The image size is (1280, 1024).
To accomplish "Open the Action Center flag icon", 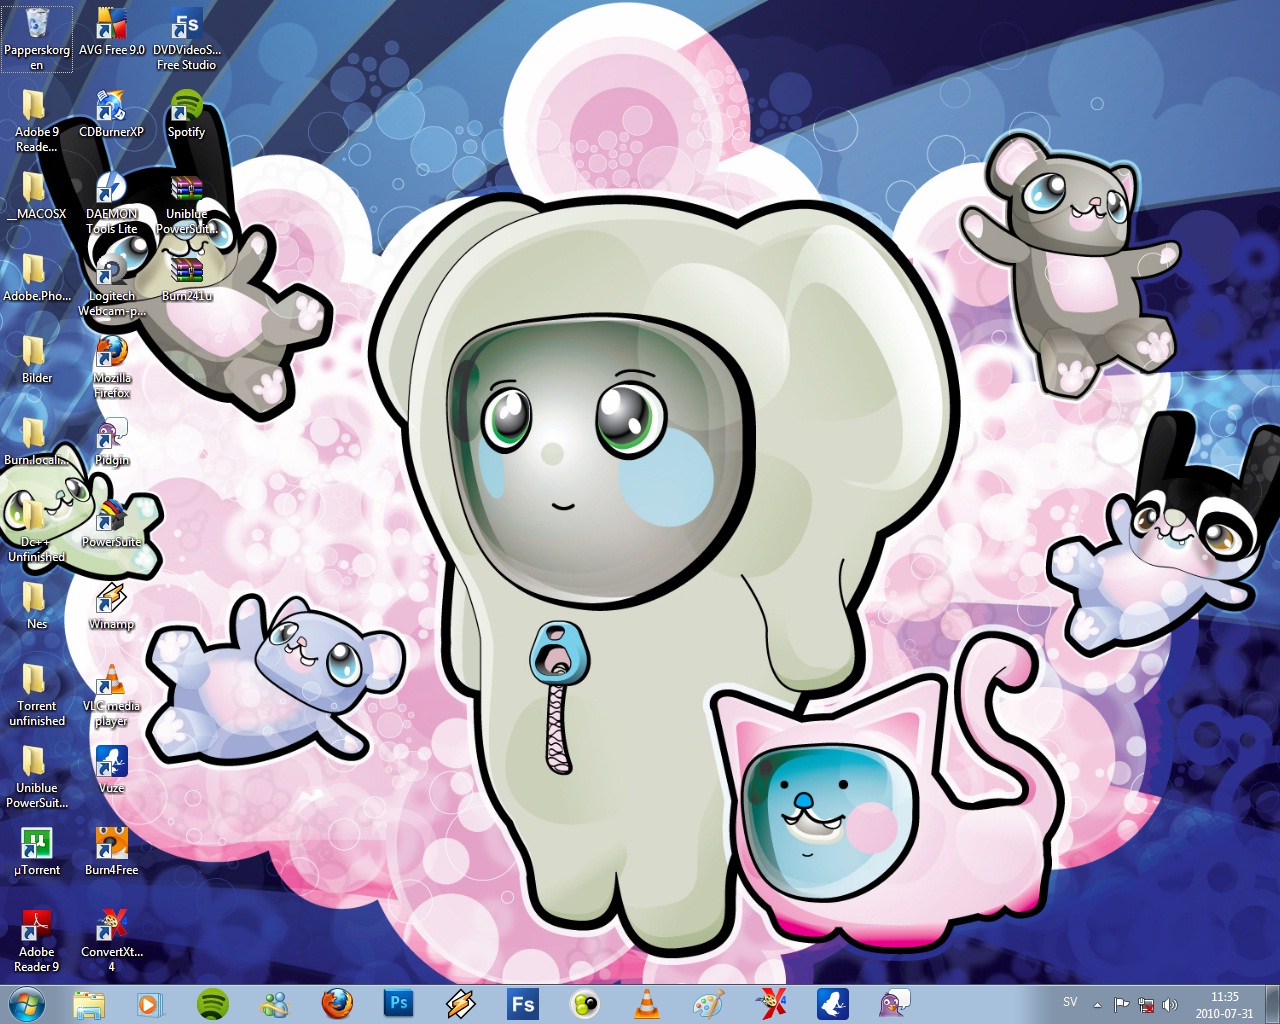I will pos(1121,1004).
